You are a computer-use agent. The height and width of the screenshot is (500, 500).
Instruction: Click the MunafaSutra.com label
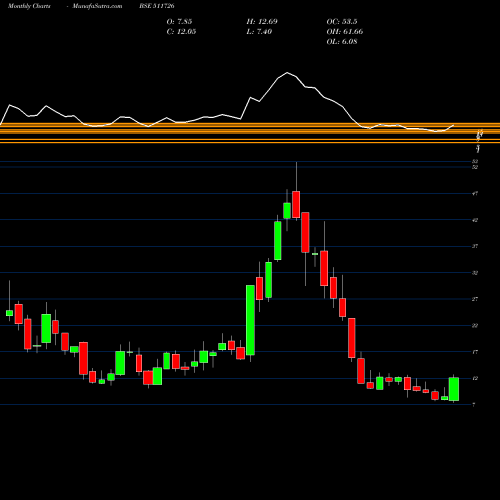(97, 6)
